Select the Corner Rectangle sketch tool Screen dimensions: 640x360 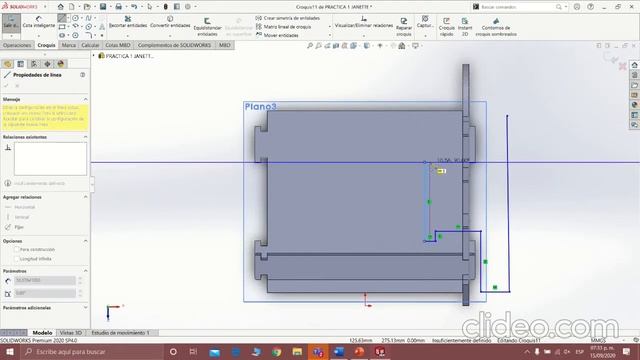click(x=62, y=27)
